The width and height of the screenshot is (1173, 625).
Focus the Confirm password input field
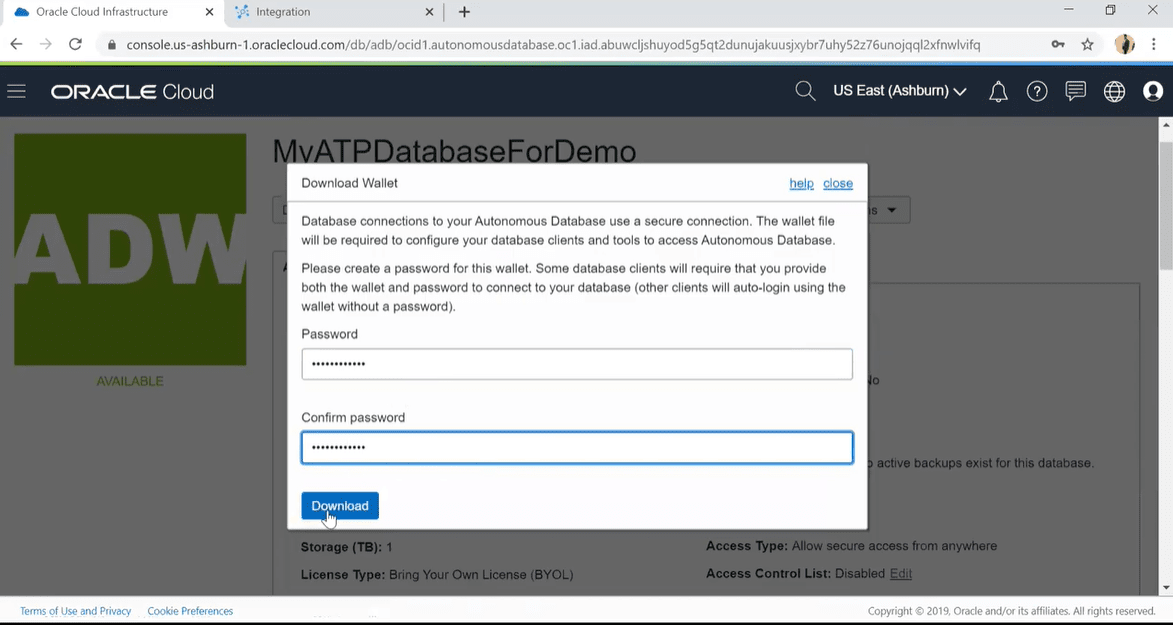pos(577,448)
